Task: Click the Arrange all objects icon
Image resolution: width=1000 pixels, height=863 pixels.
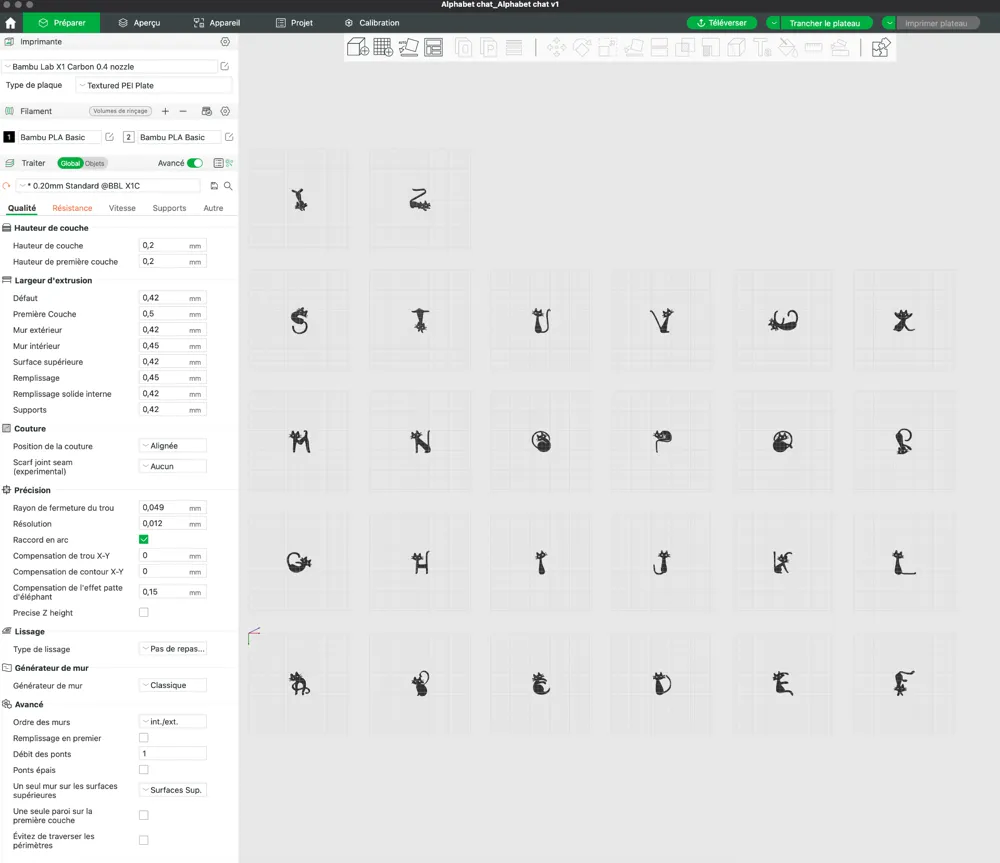Action: [433, 47]
